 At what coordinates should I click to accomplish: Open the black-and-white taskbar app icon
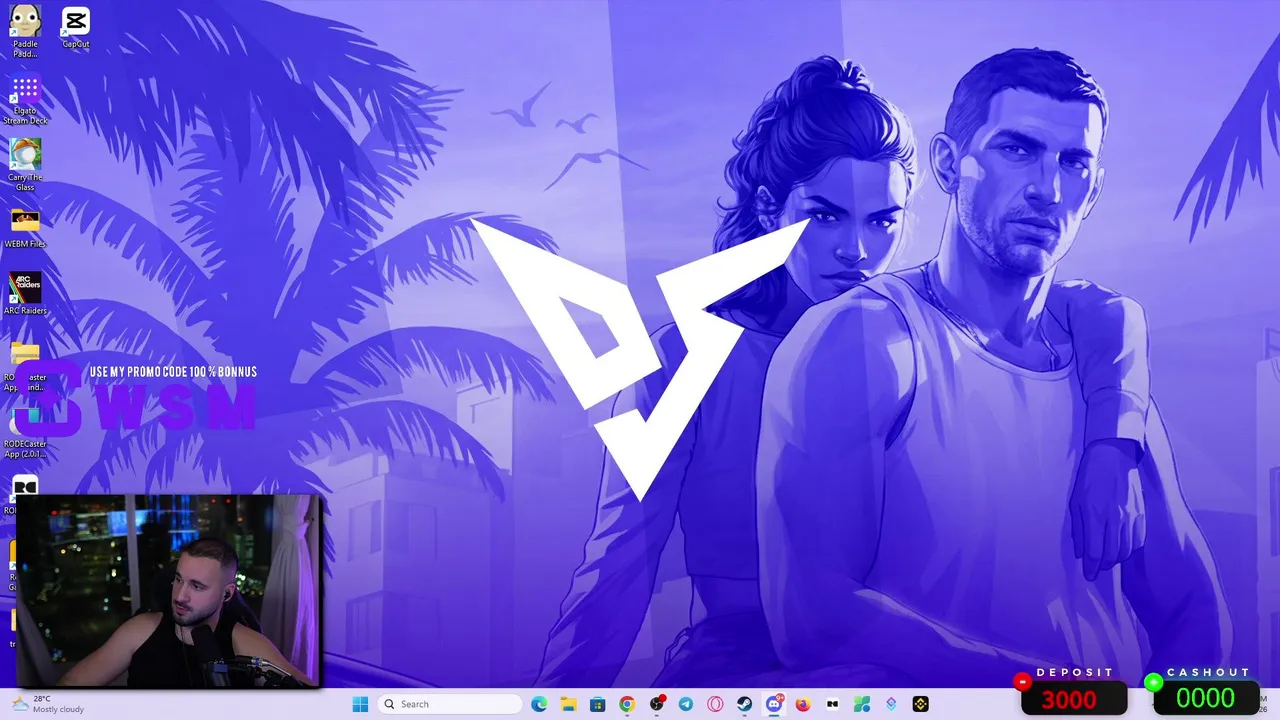(832, 704)
